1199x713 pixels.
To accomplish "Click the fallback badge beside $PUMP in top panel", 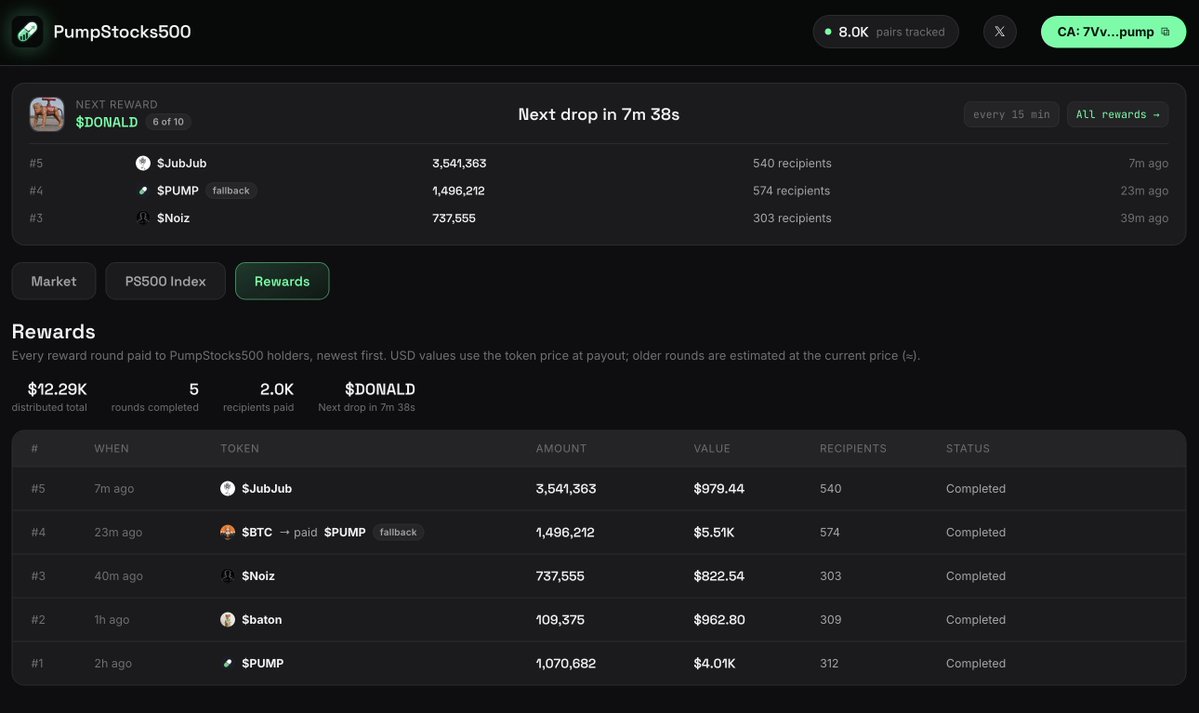I will click(231, 190).
